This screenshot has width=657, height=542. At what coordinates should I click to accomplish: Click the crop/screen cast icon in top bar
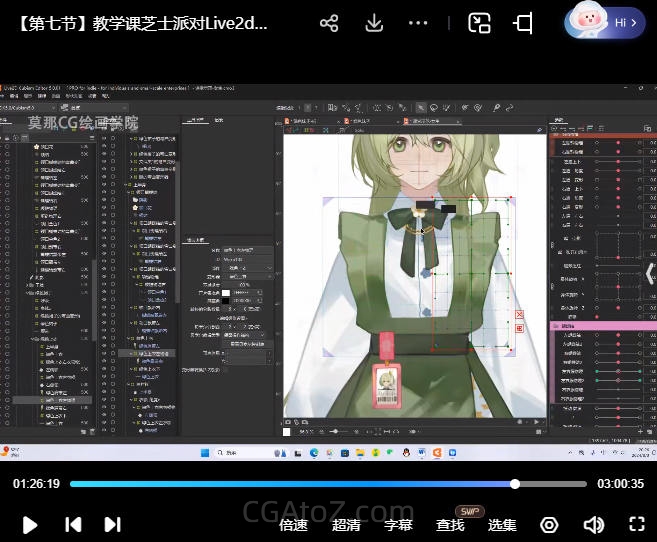tap(524, 23)
